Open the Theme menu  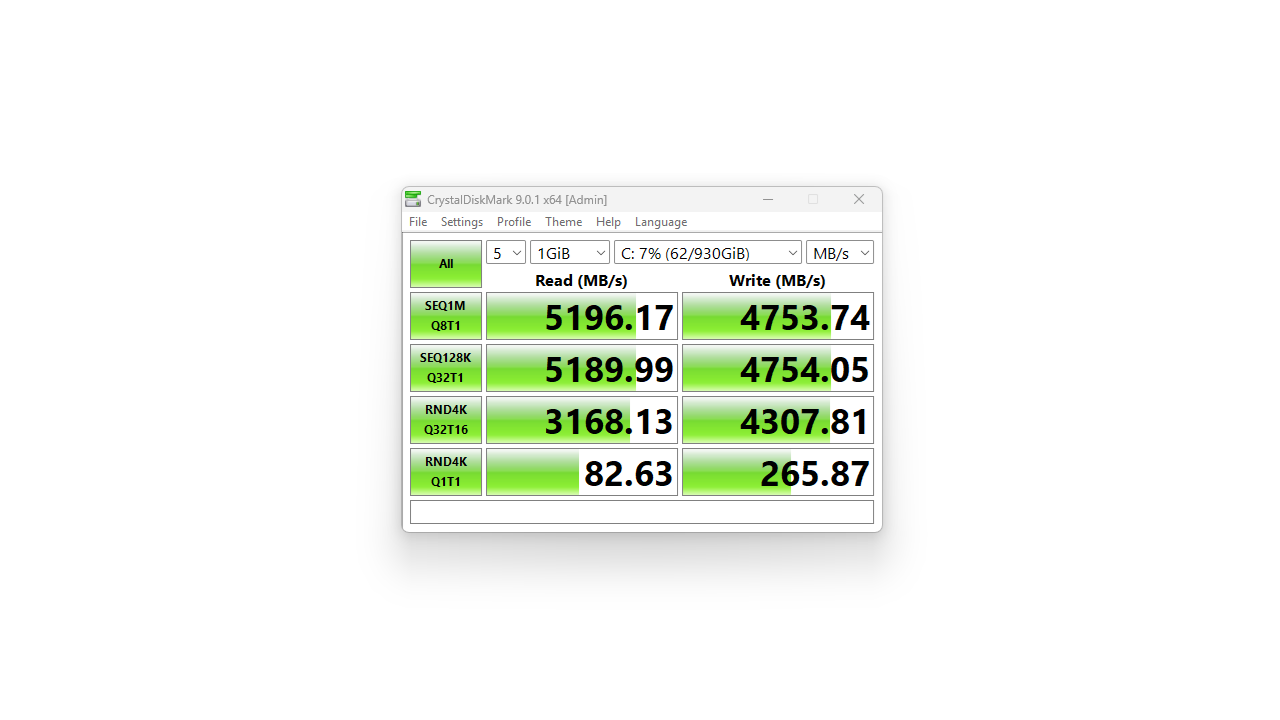[x=563, y=222]
